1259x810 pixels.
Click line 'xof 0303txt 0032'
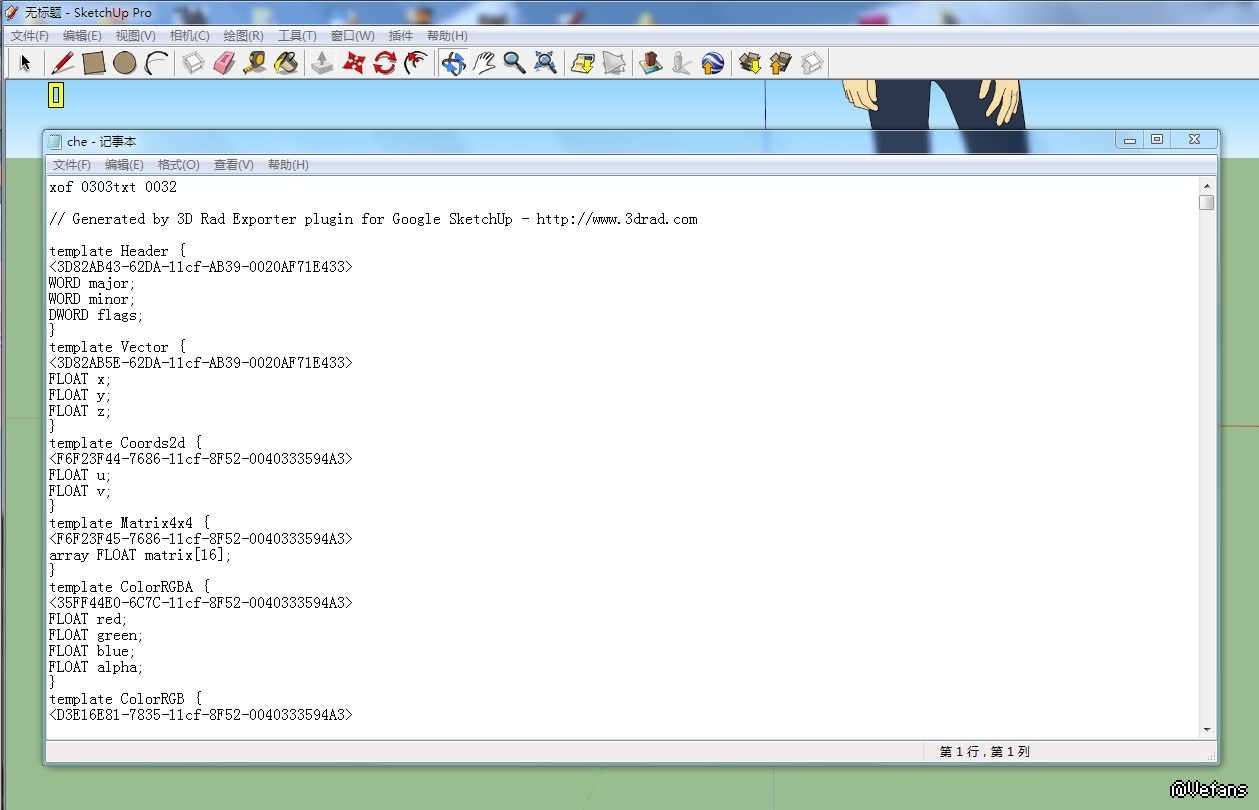point(113,187)
